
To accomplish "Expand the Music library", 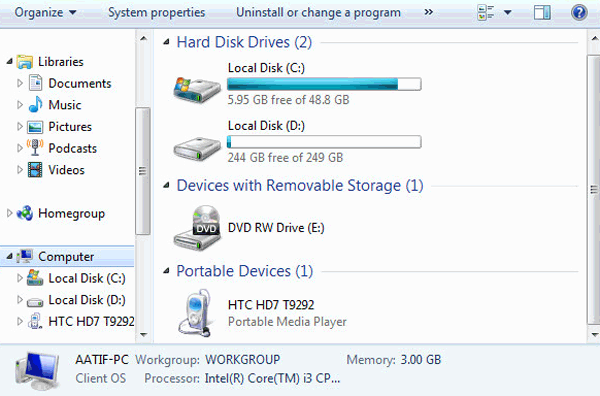I will [20, 104].
